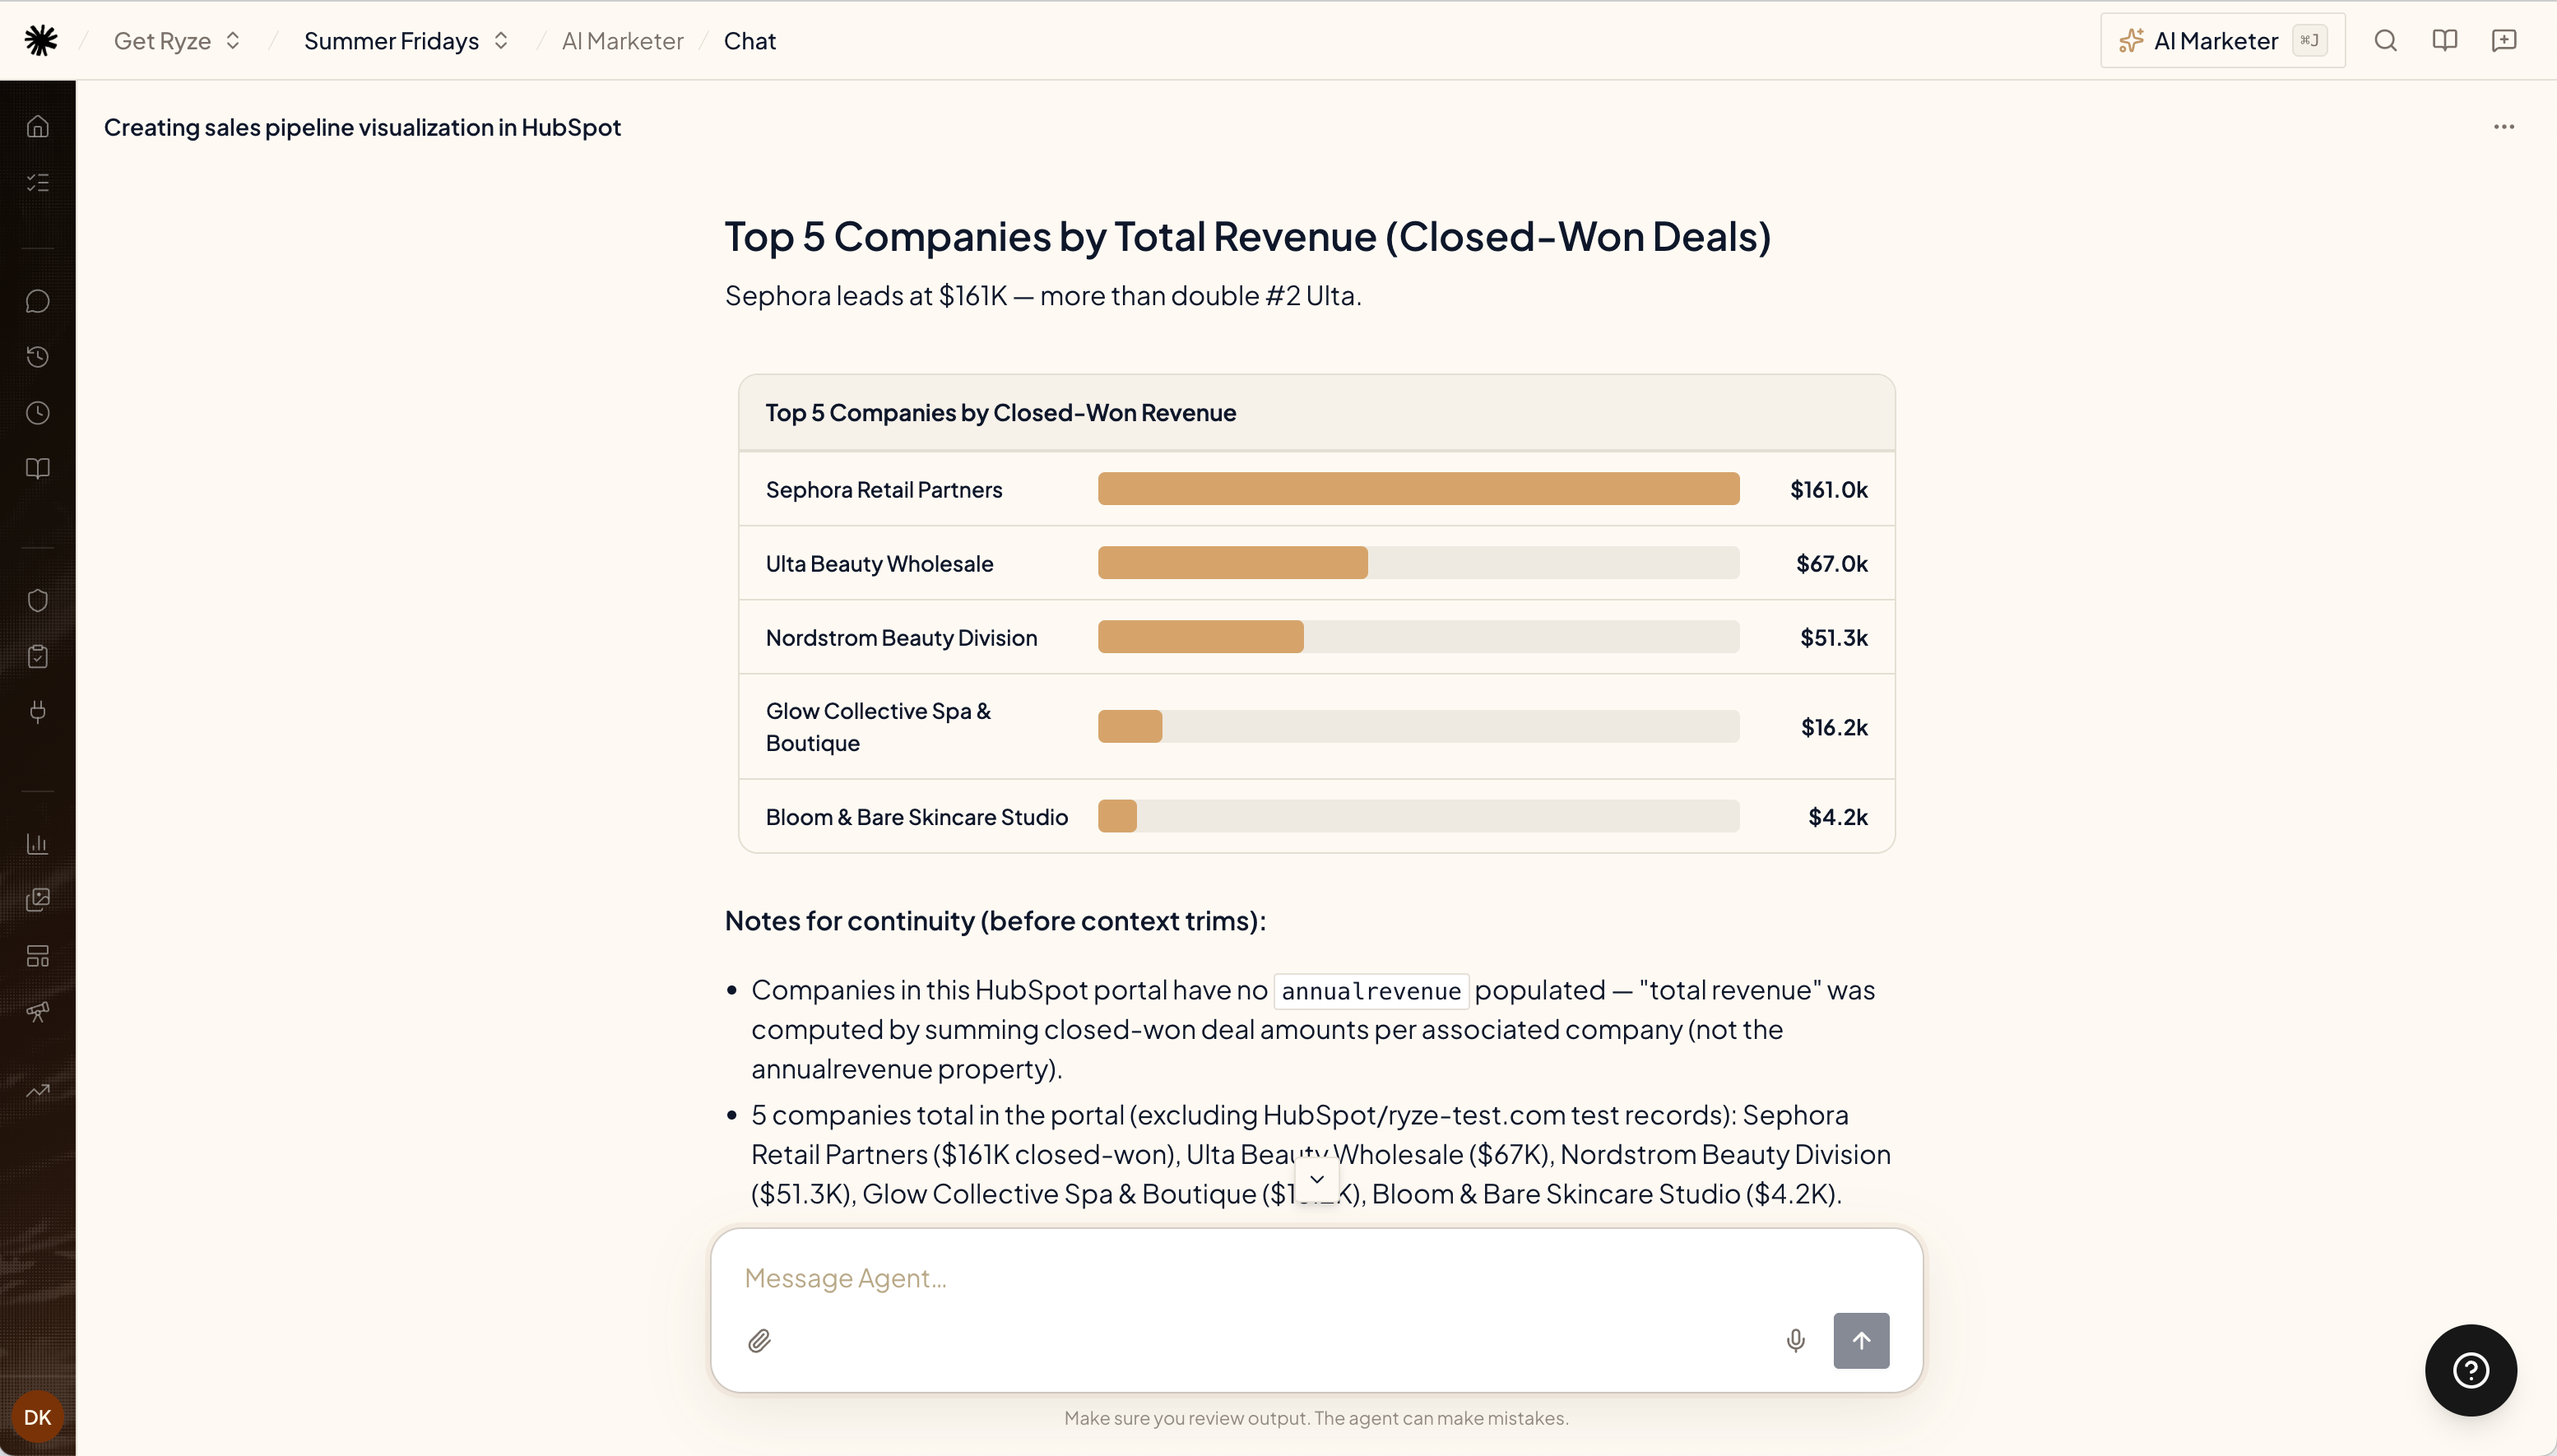This screenshot has height=1456, width=2557.
Task: Open the checklist tasks icon in sidebar
Action: tap(38, 182)
